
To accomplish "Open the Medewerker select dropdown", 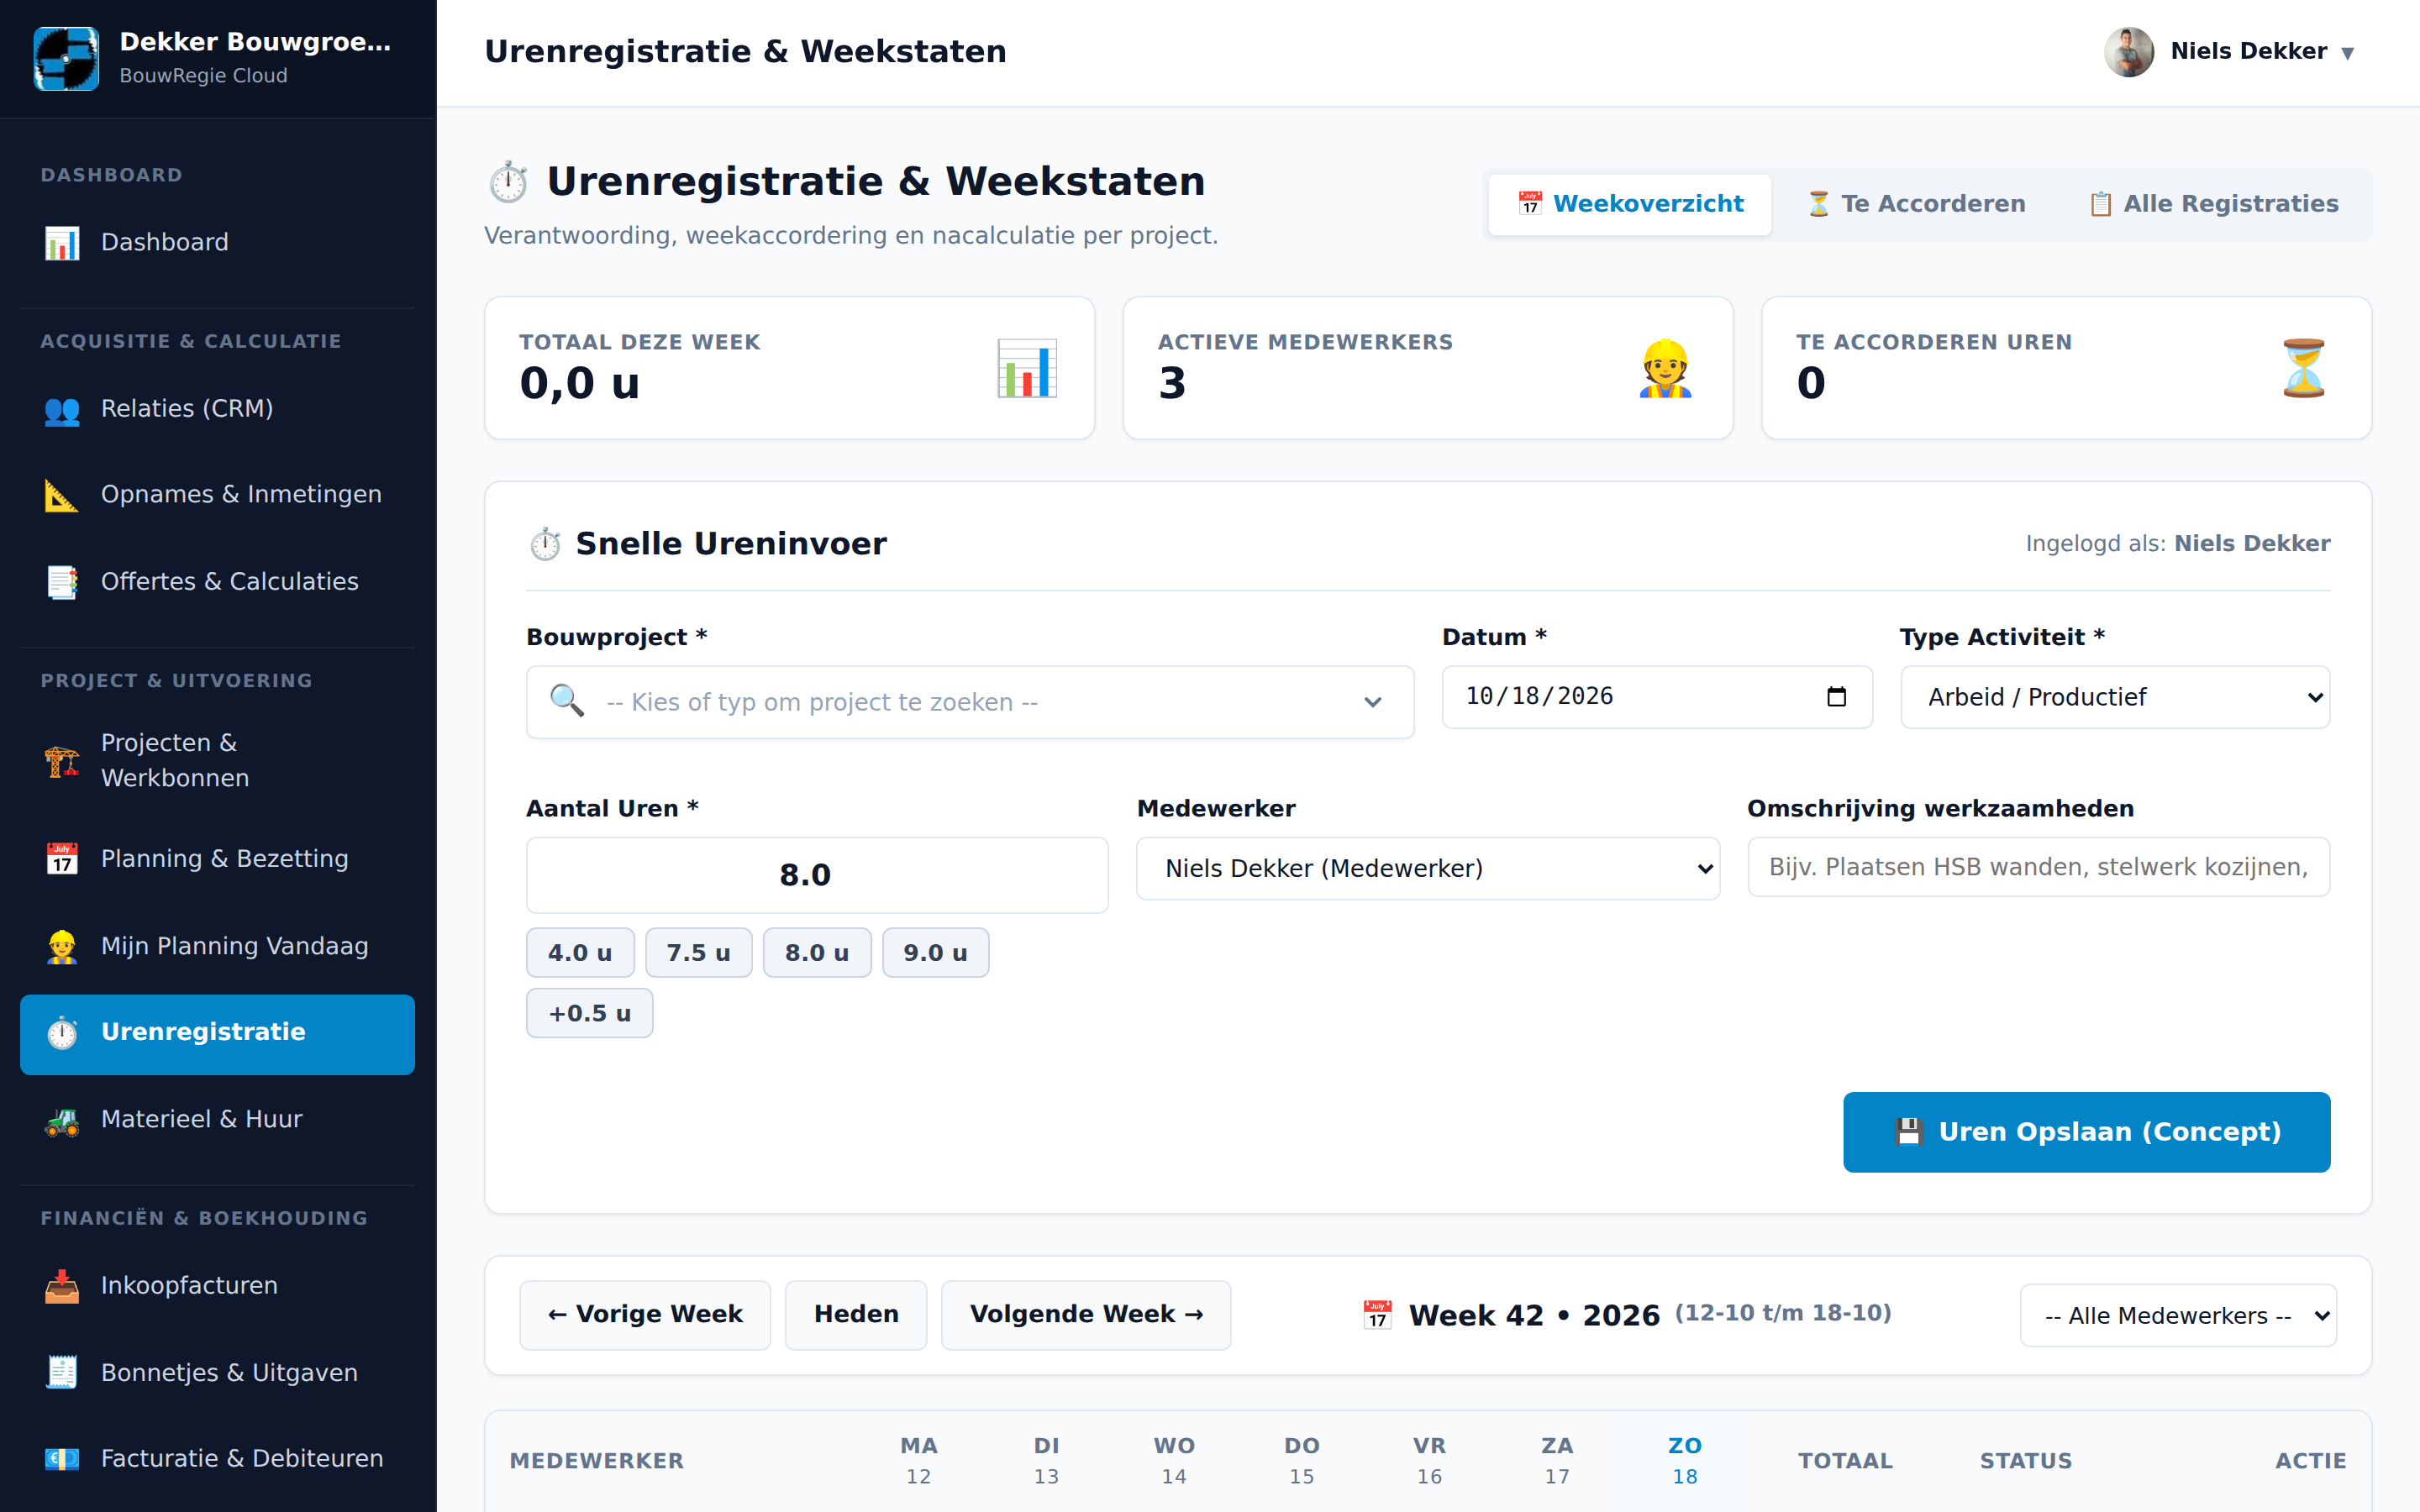I will pyautogui.click(x=1427, y=868).
